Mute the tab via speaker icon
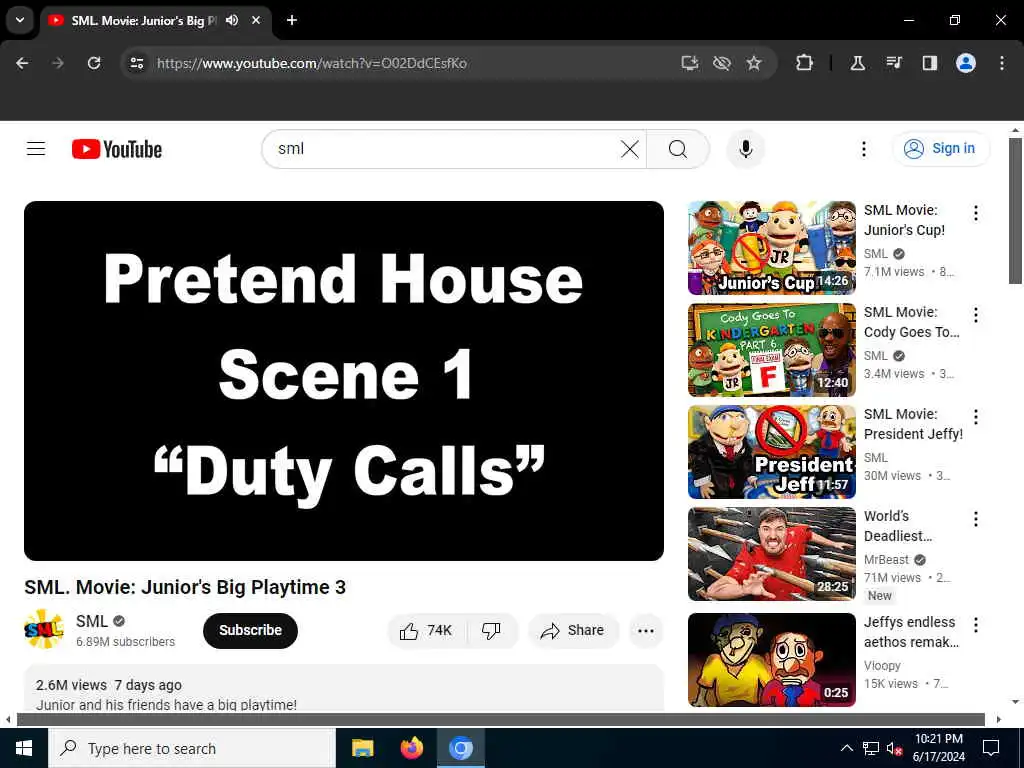The image size is (1024, 768). coord(232,20)
